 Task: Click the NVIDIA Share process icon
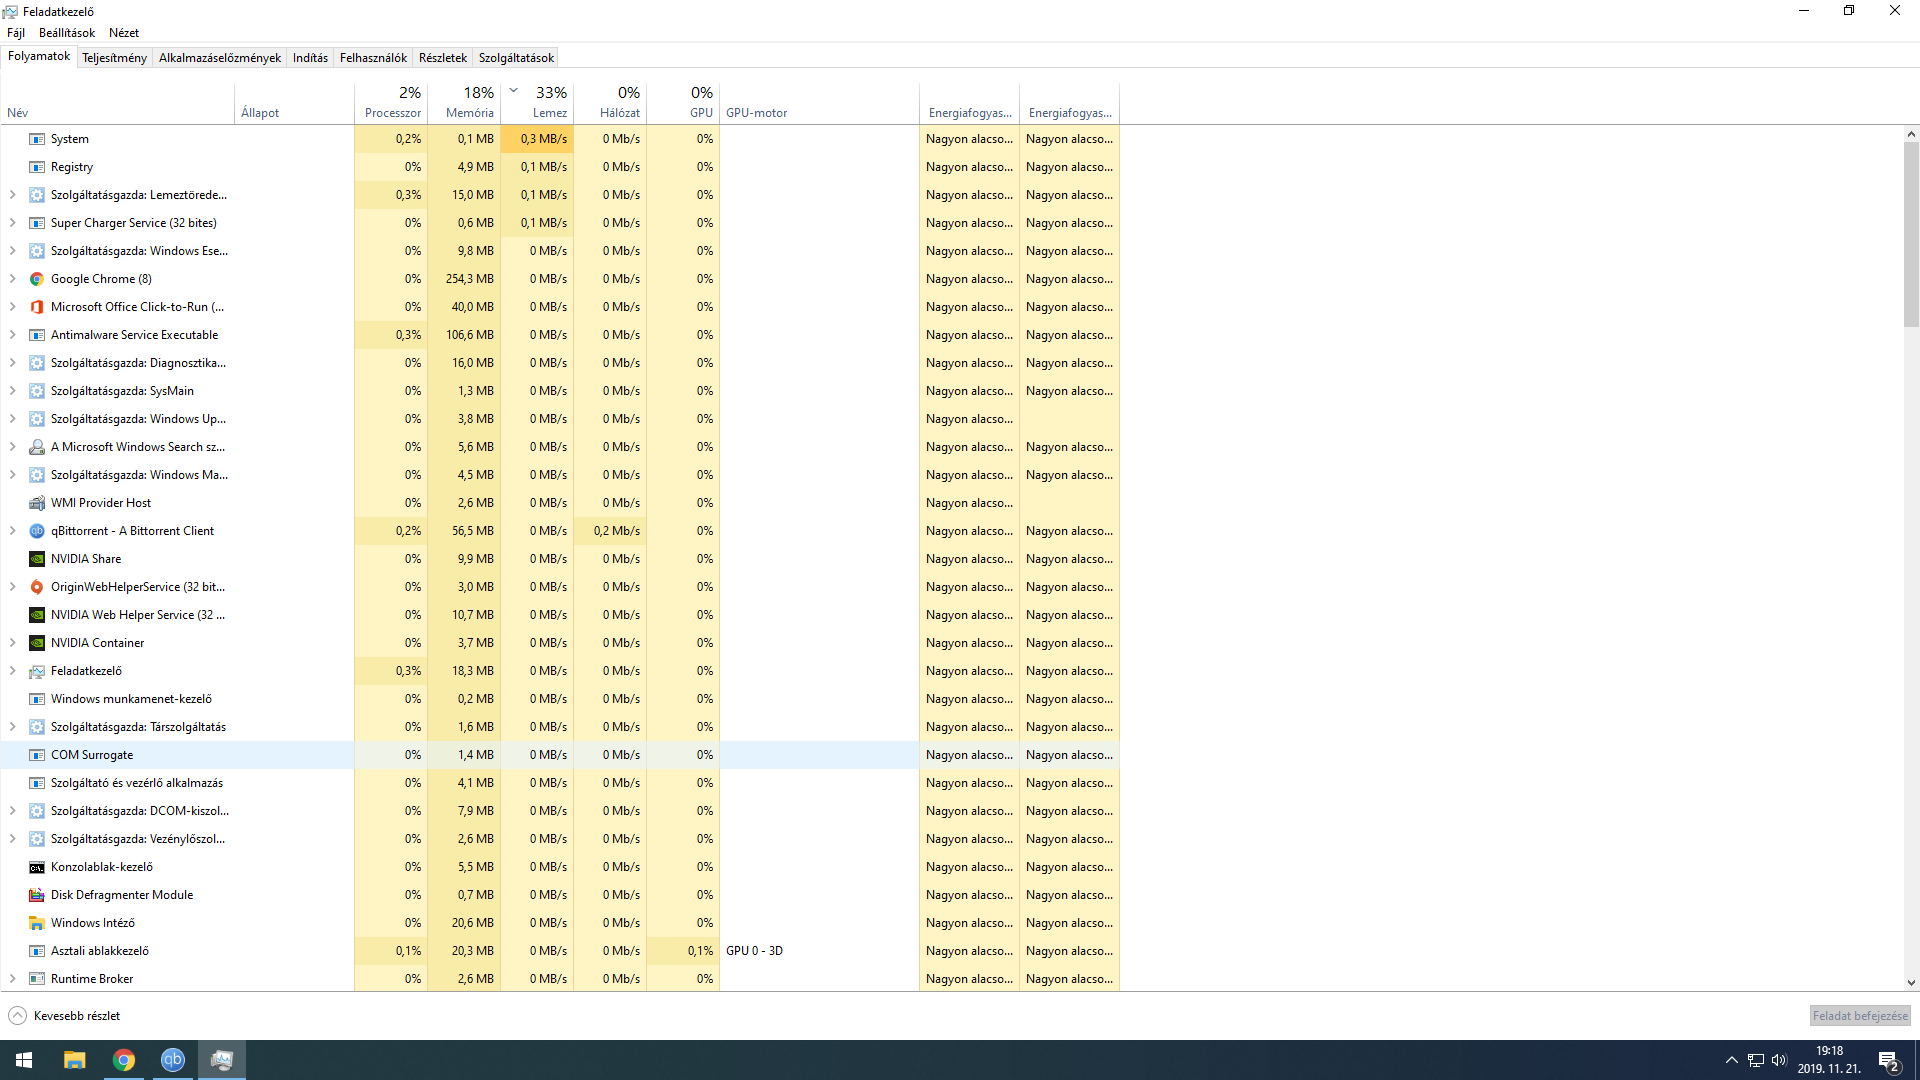coord(37,559)
